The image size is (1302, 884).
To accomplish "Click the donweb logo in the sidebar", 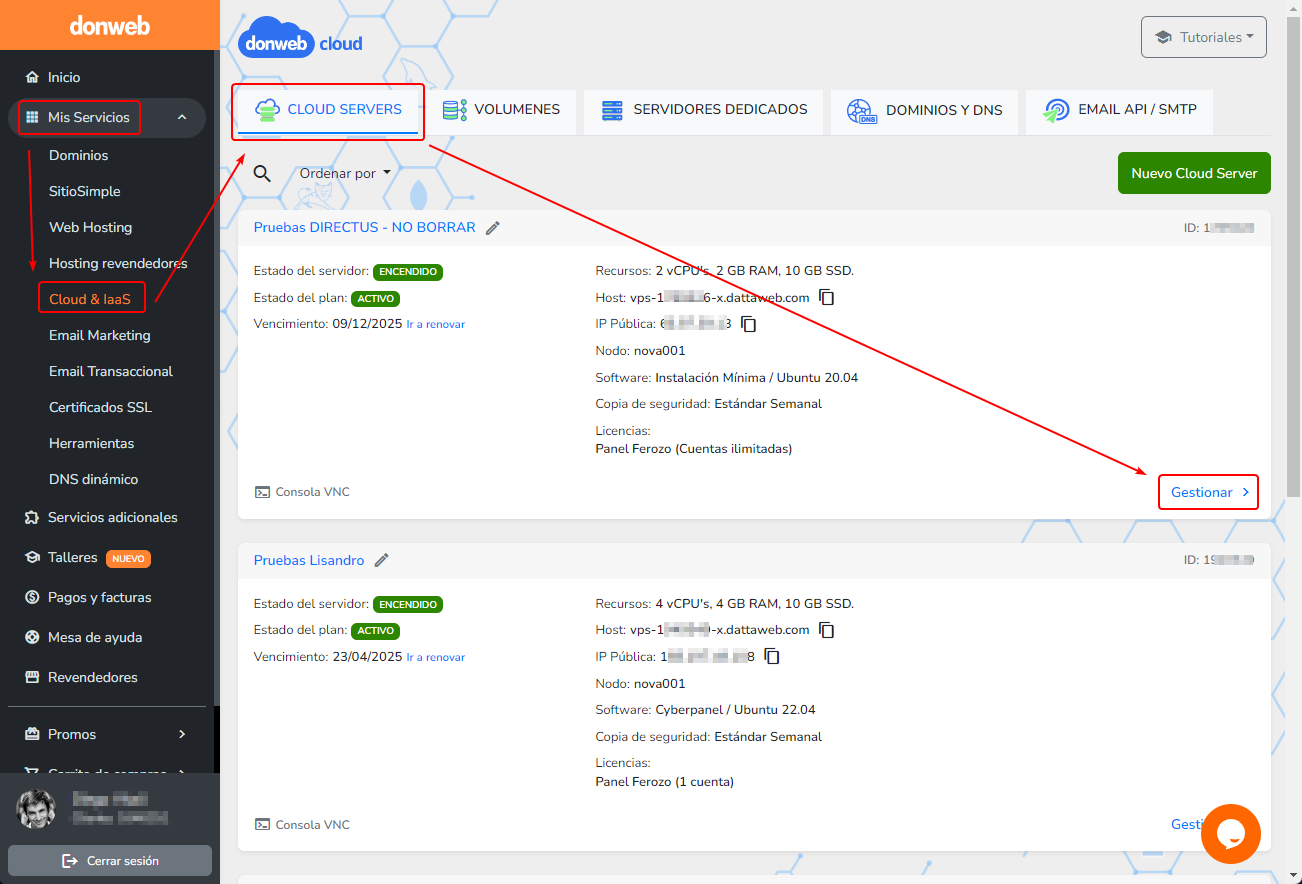I will pyautogui.click(x=110, y=26).
